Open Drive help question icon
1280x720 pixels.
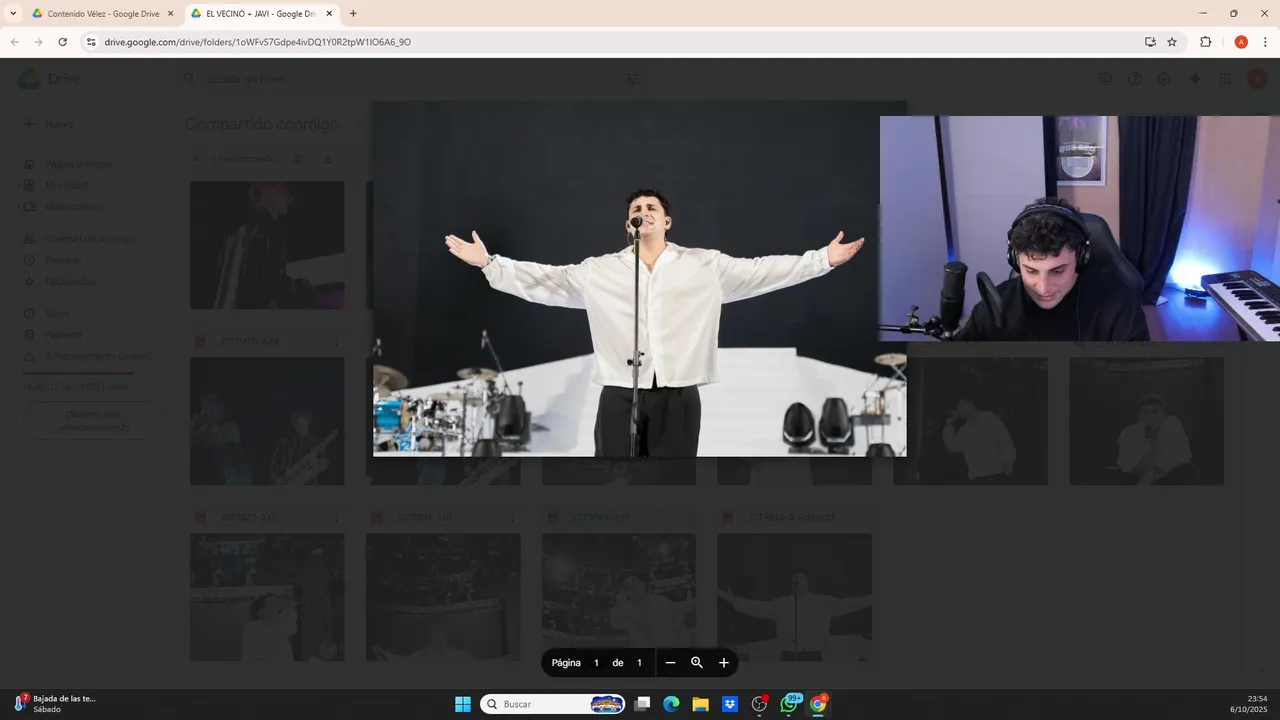click(x=1134, y=79)
